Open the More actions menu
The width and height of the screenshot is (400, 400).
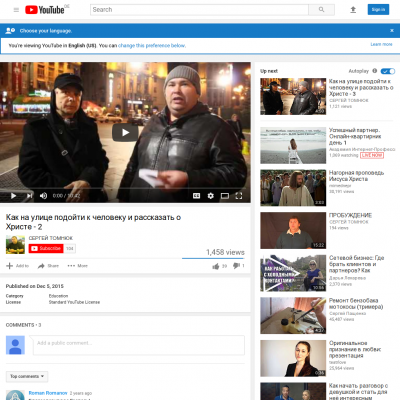[x=77, y=266]
